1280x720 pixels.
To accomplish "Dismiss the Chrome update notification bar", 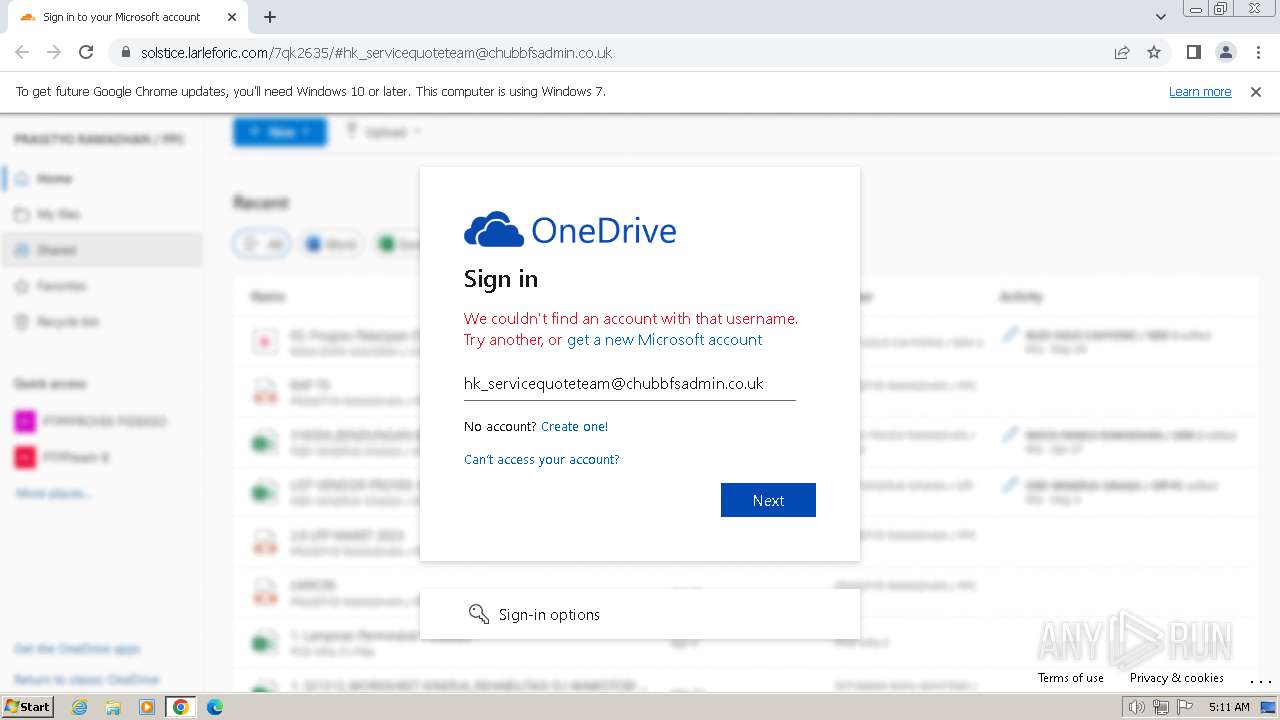I will click(x=1256, y=92).
